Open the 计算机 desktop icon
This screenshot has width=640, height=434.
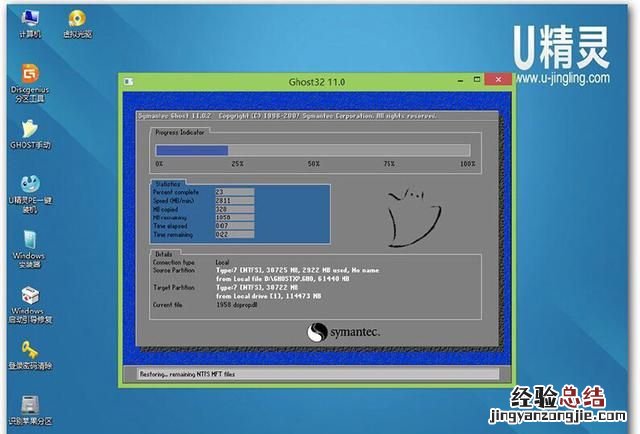pyautogui.click(x=30, y=24)
